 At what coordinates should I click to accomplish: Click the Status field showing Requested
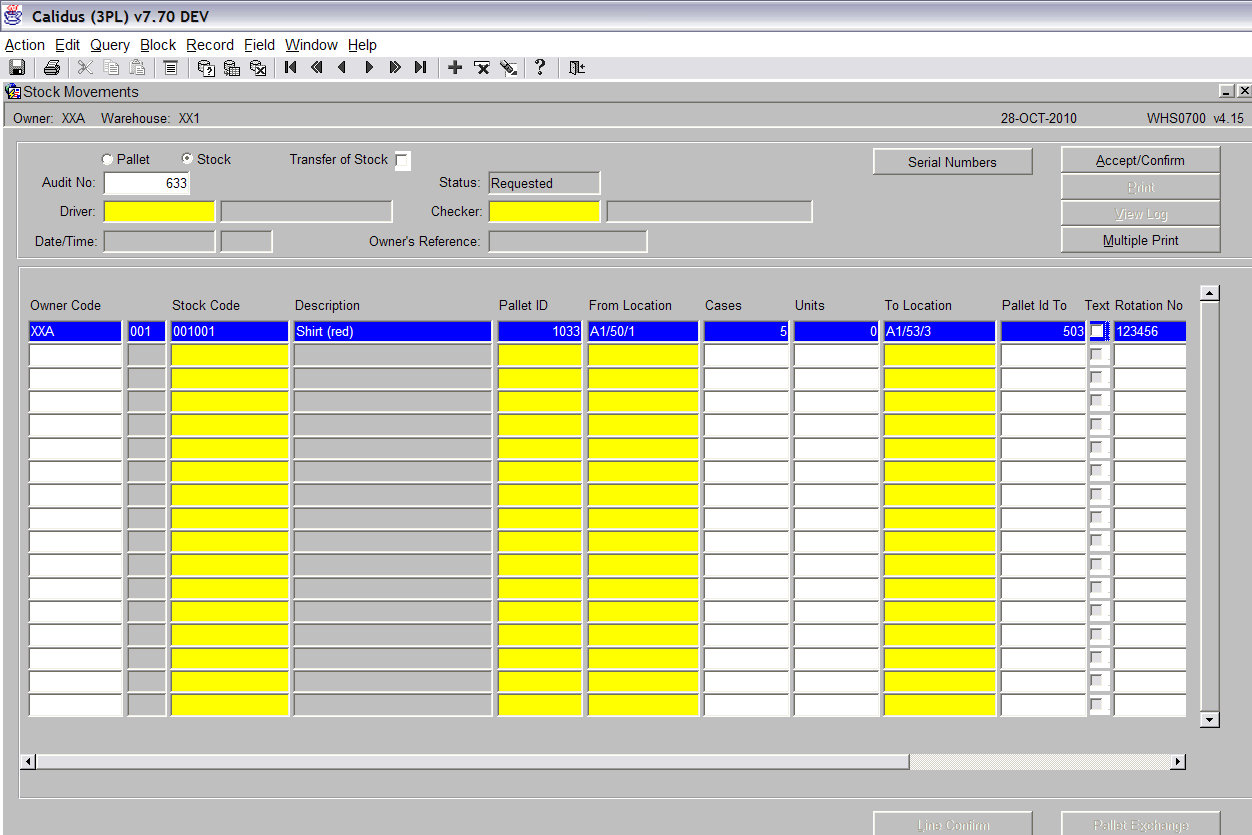[544, 183]
